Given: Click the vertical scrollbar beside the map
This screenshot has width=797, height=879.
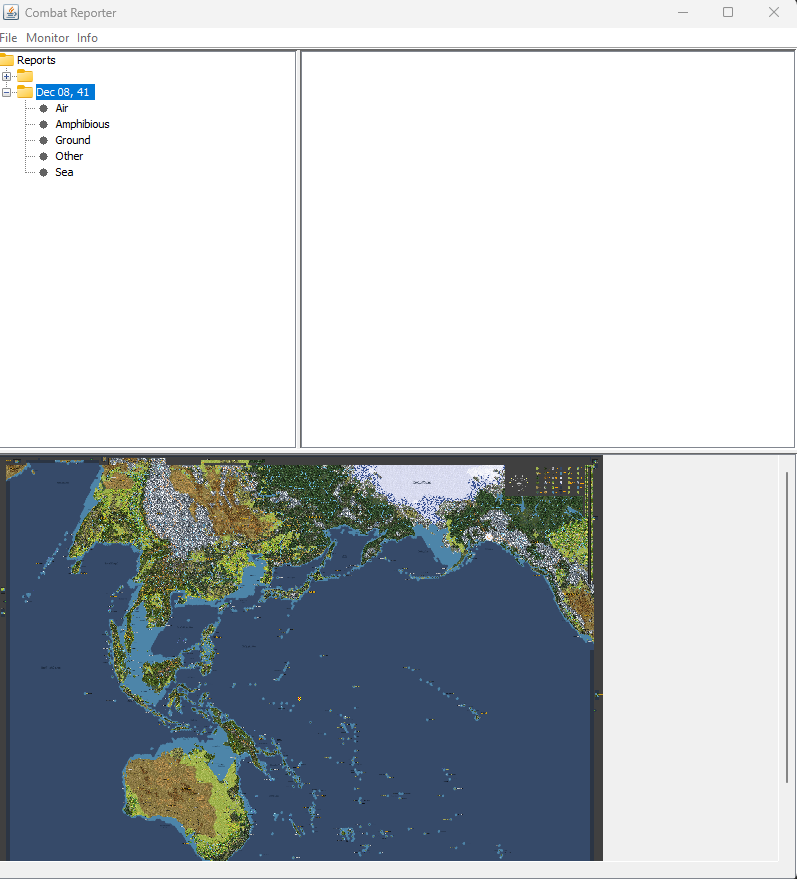Looking at the screenshot, I should coord(787,627).
